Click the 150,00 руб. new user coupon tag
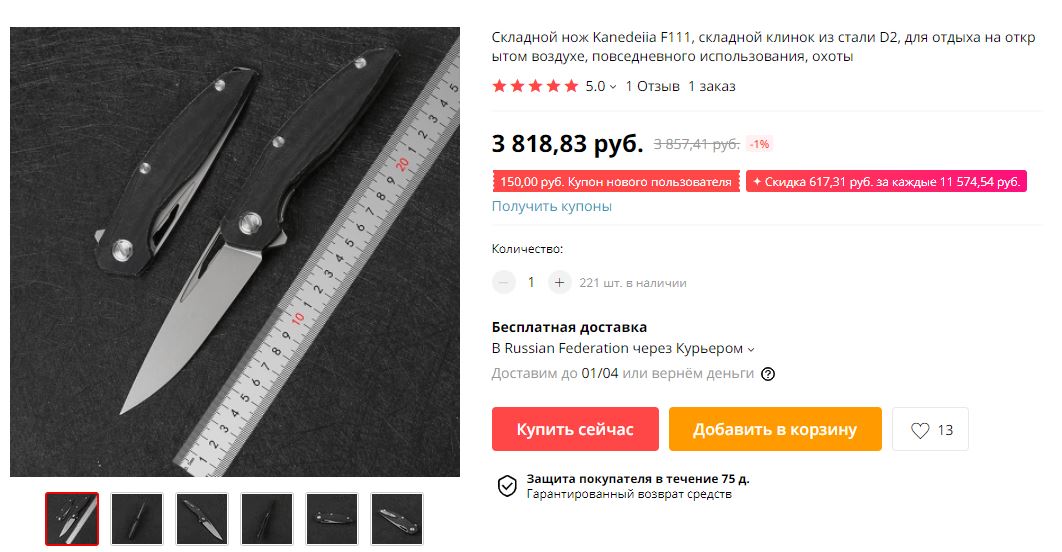This screenshot has width=1062, height=552. 616,182
